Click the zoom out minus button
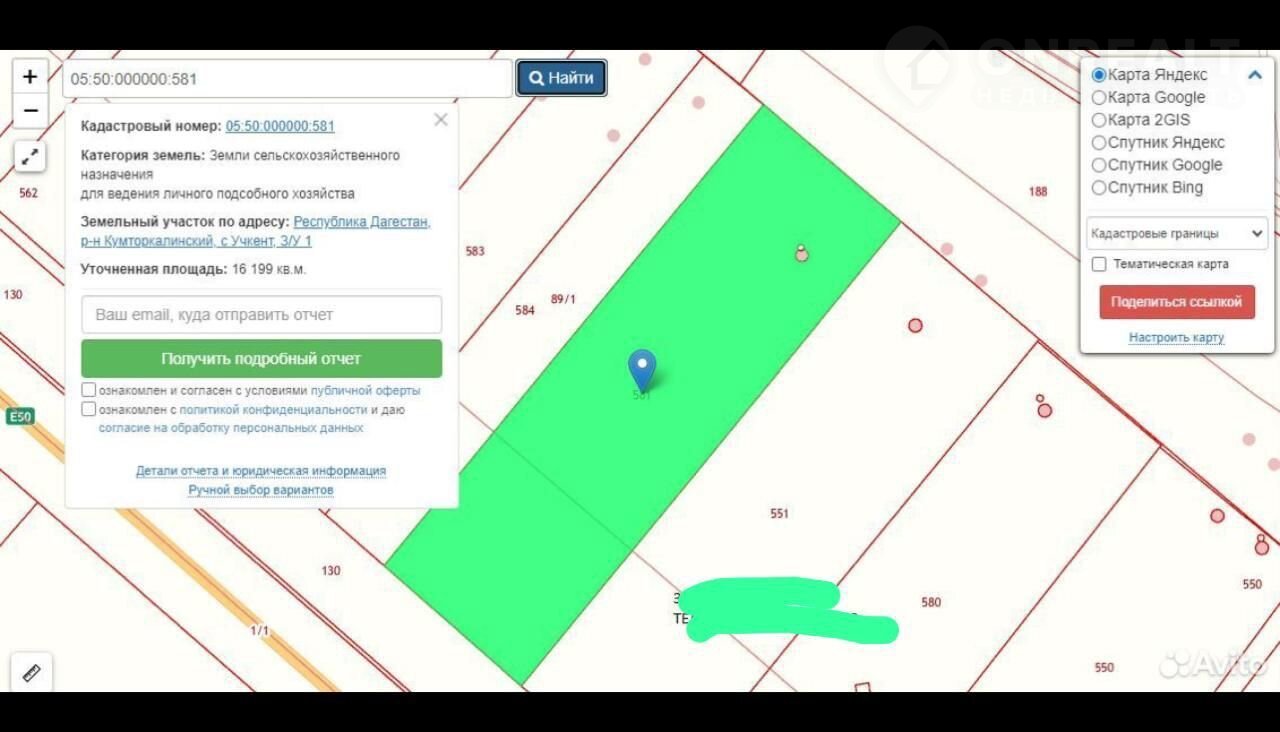Screen dimensions: 1280x732 (30, 111)
